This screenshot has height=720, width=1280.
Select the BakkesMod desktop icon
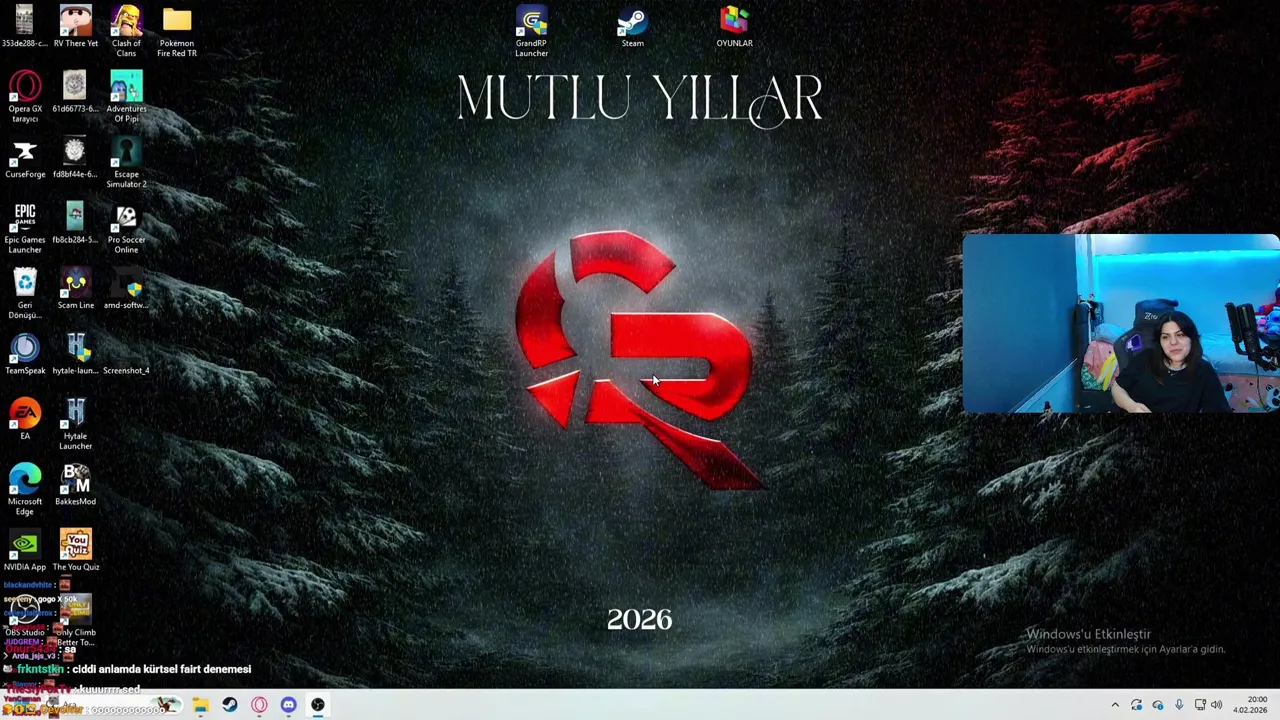[75, 485]
